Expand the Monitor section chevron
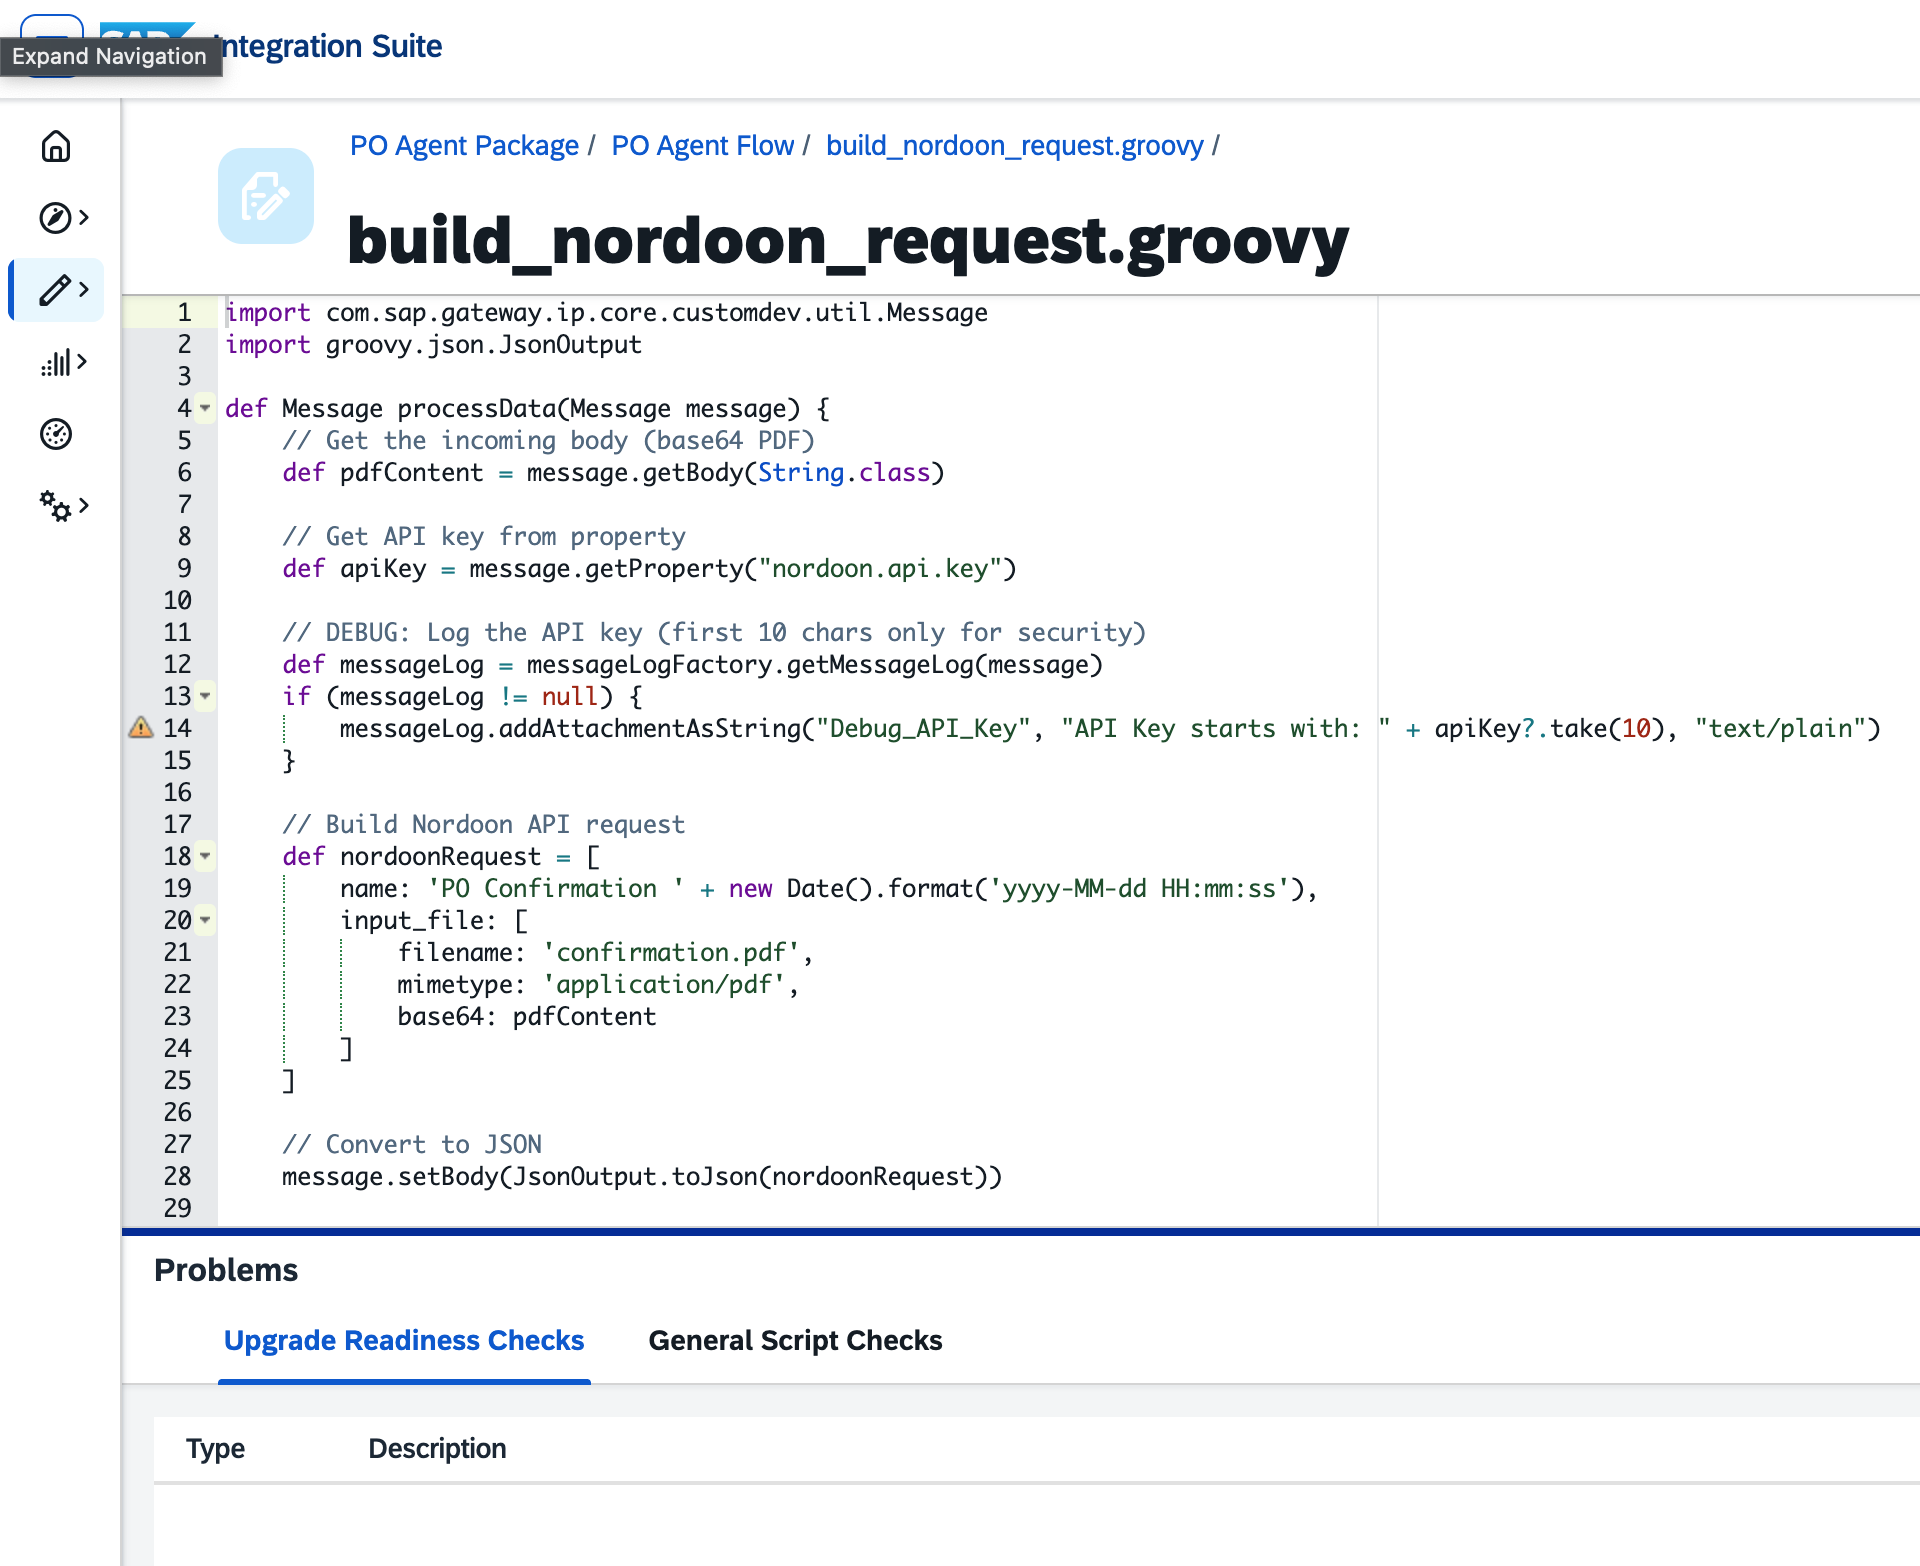The height and width of the screenshot is (1566, 1920). point(83,362)
